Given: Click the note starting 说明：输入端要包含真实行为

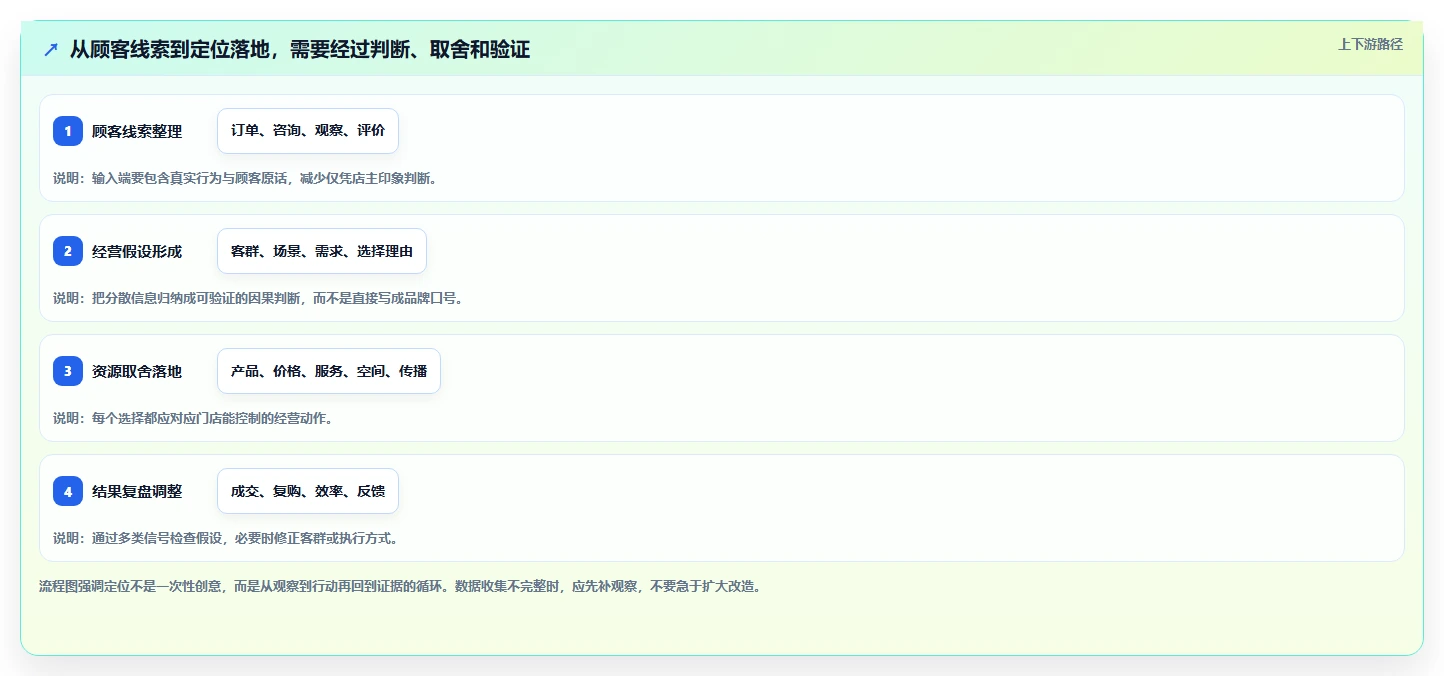Looking at the screenshot, I should pyautogui.click(x=246, y=178).
